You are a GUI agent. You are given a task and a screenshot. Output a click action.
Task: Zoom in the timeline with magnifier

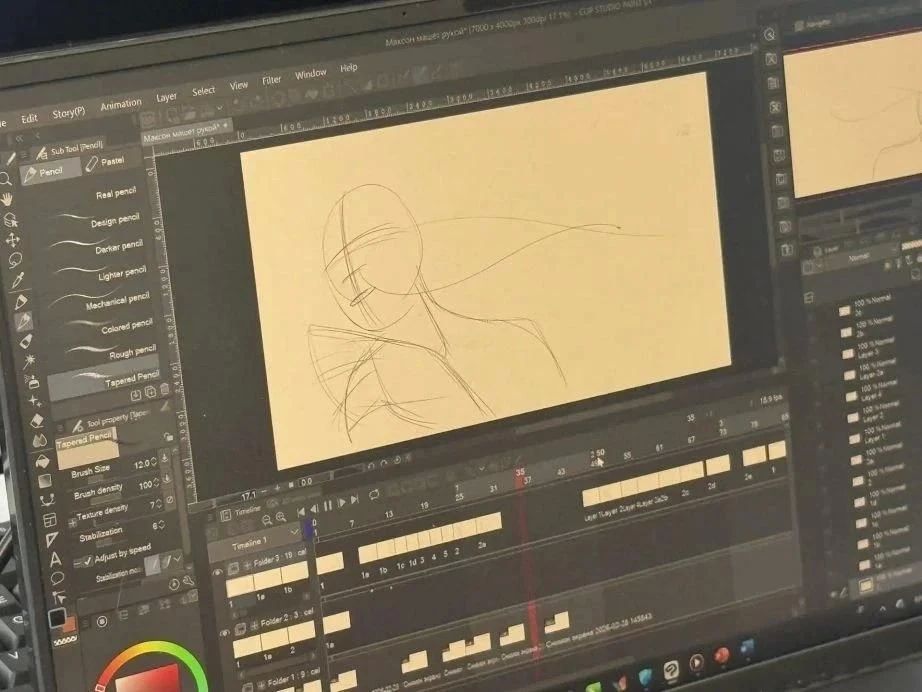(x=280, y=517)
